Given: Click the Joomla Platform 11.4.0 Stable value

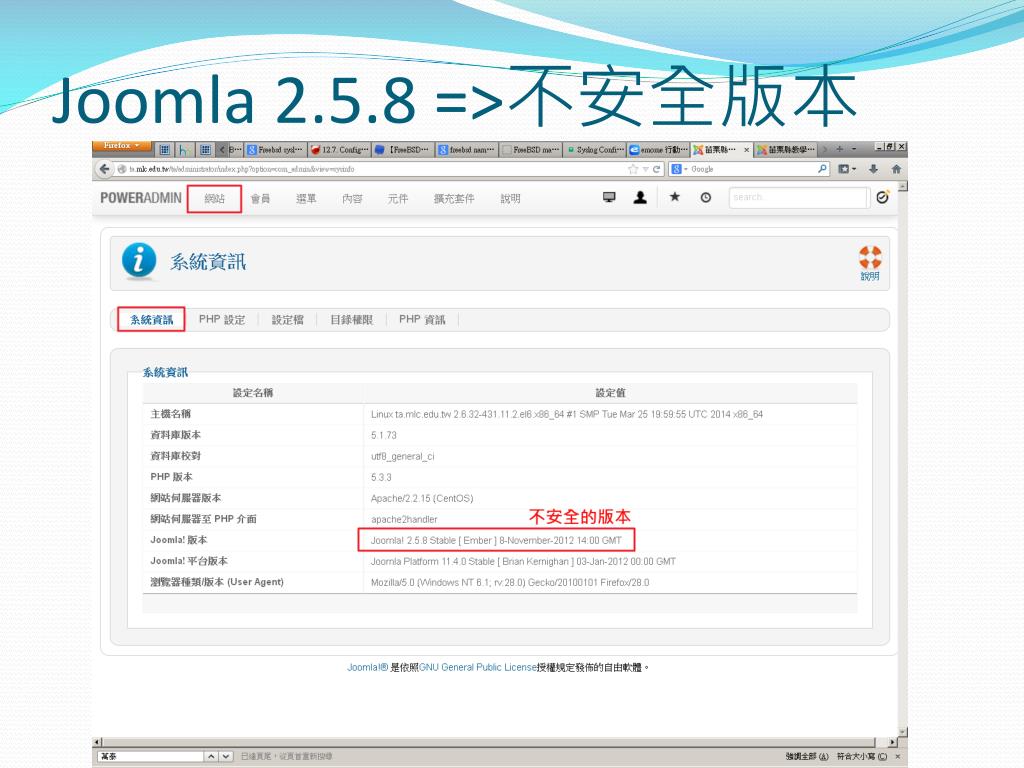Looking at the screenshot, I should (523, 562).
